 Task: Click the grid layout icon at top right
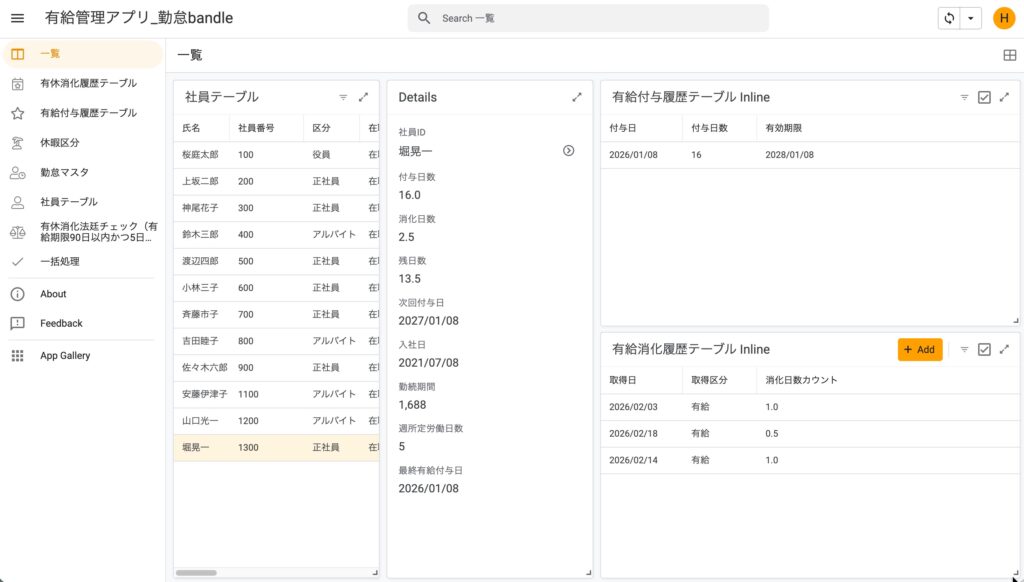click(1009, 56)
